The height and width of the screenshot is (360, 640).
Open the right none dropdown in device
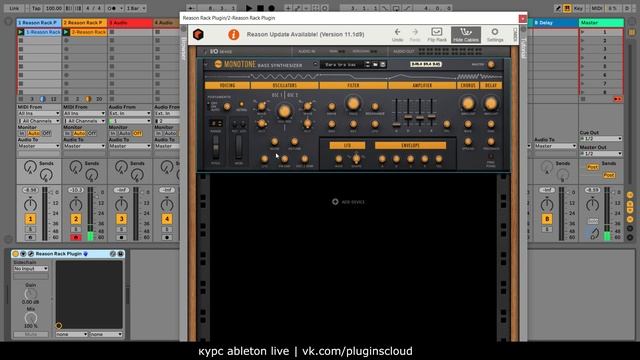[106, 334]
